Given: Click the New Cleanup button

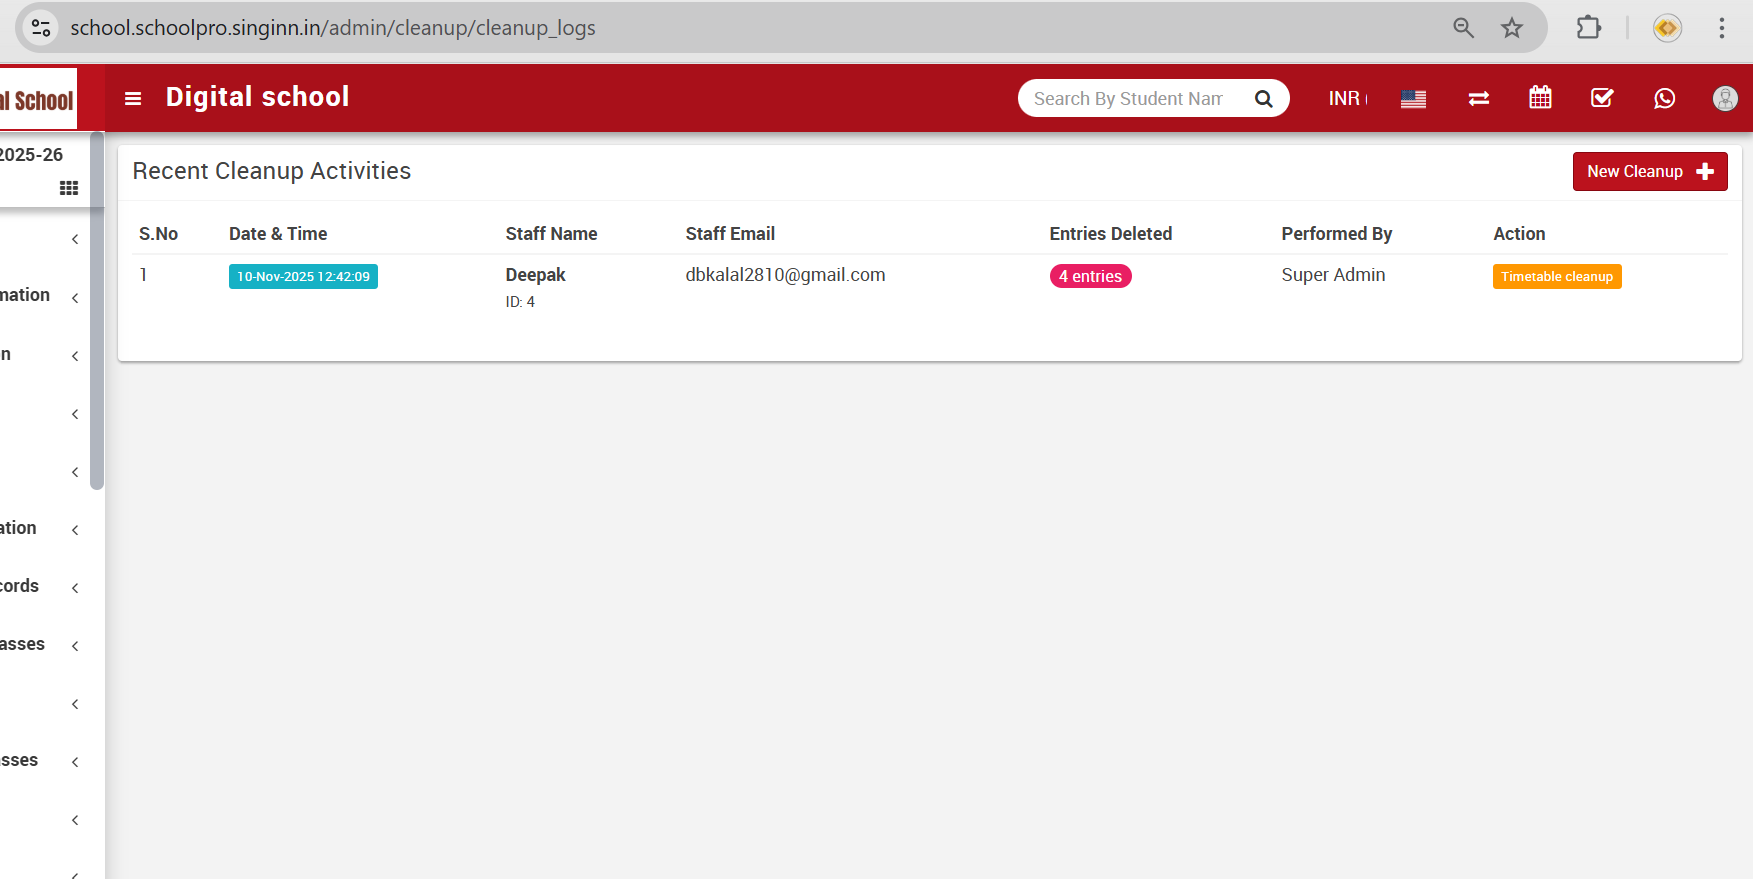Looking at the screenshot, I should point(1649,171).
